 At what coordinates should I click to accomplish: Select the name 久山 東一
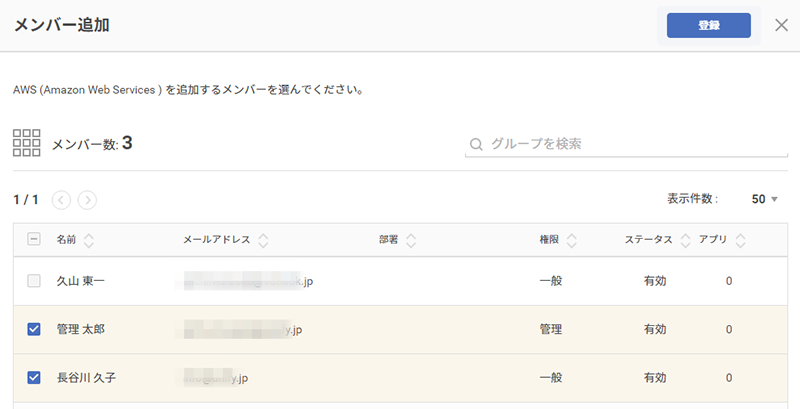80,281
